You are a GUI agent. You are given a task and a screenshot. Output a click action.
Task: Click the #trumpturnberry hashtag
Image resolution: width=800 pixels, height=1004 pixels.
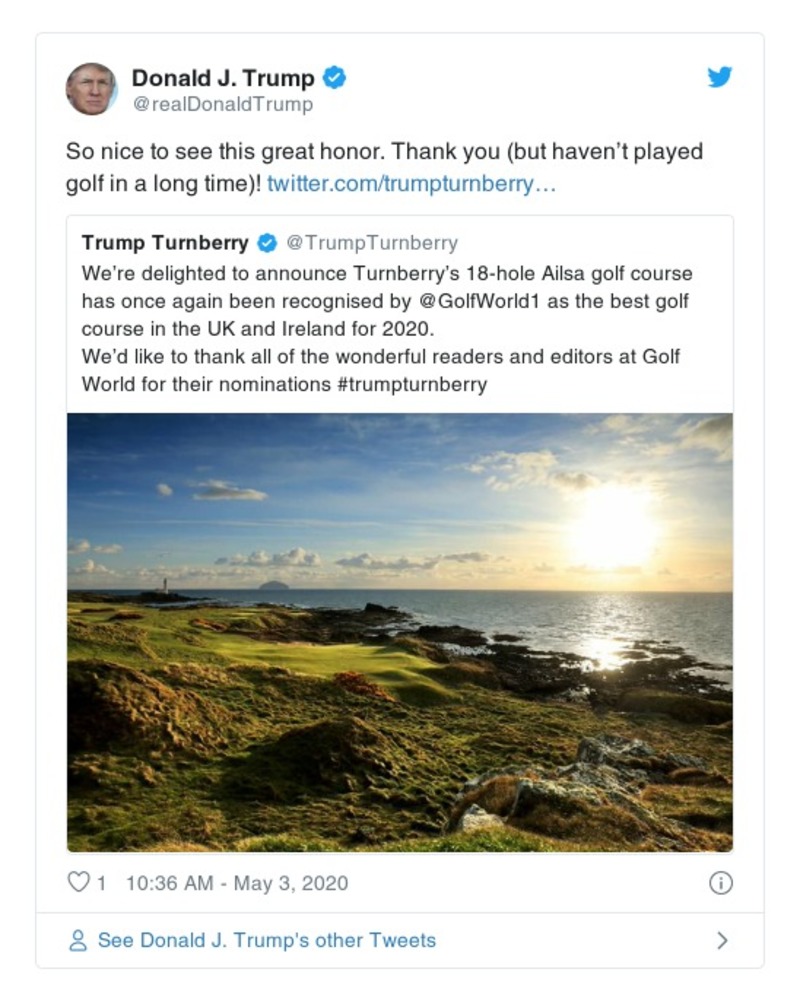tap(412, 385)
